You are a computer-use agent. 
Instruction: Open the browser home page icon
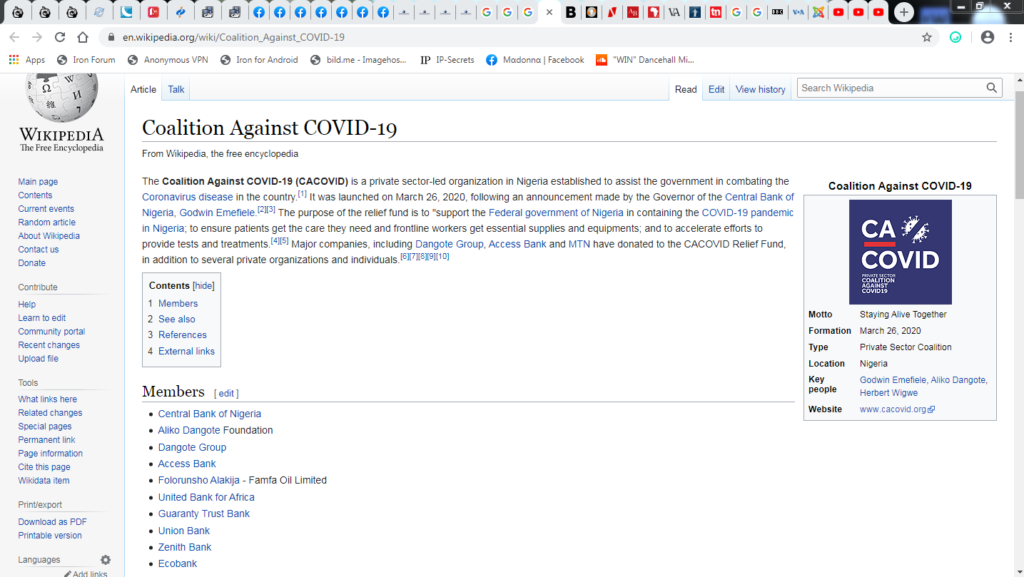click(83, 37)
